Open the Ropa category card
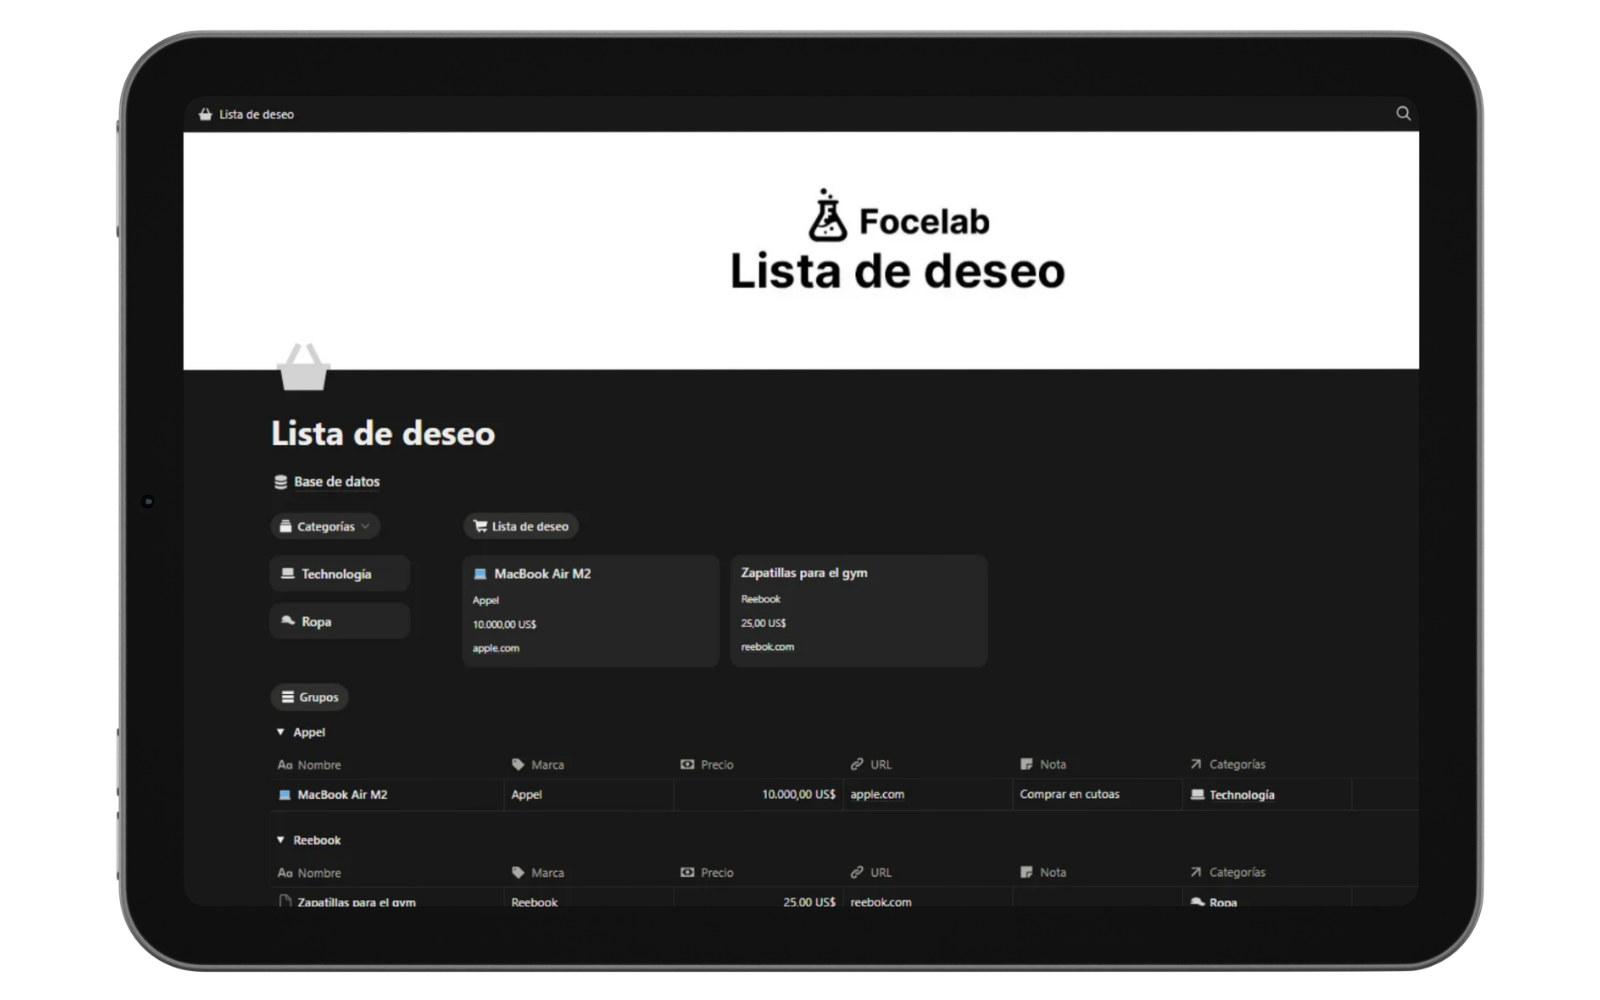 pyautogui.click(x=340, y=621)
